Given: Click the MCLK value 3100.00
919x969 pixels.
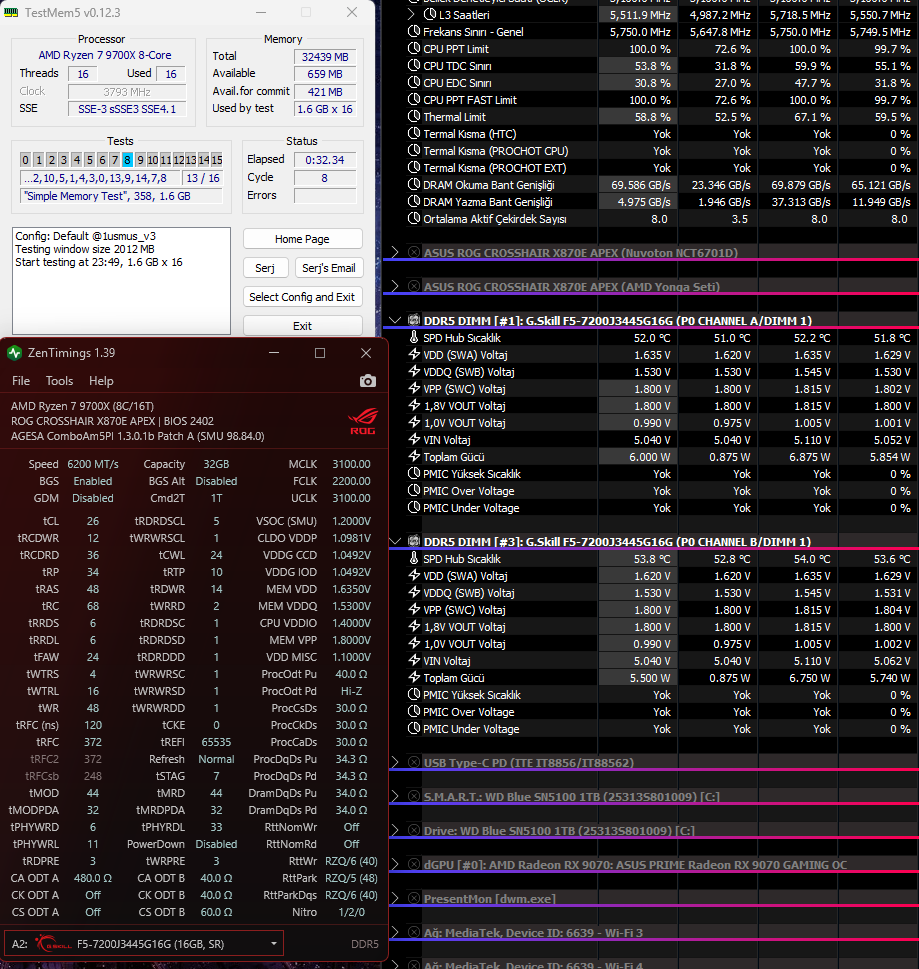Looking at the screenshot, I should (351, 463).
